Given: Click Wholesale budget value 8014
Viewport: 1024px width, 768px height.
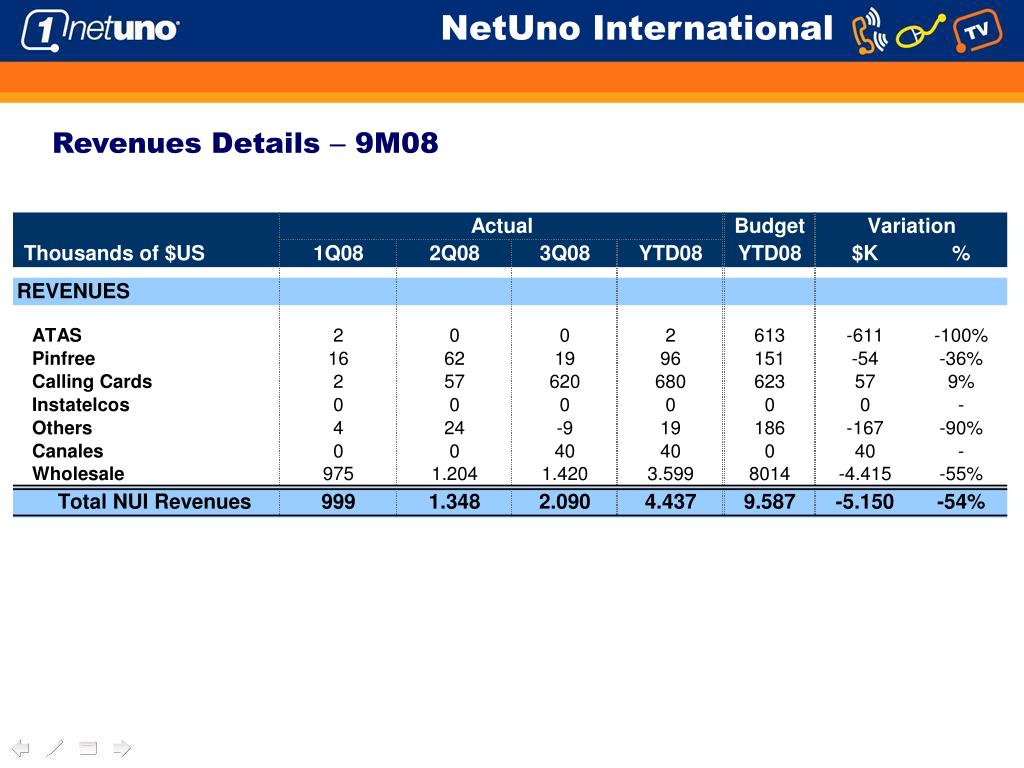Looking at the screenshot, I should coord(769,473).
